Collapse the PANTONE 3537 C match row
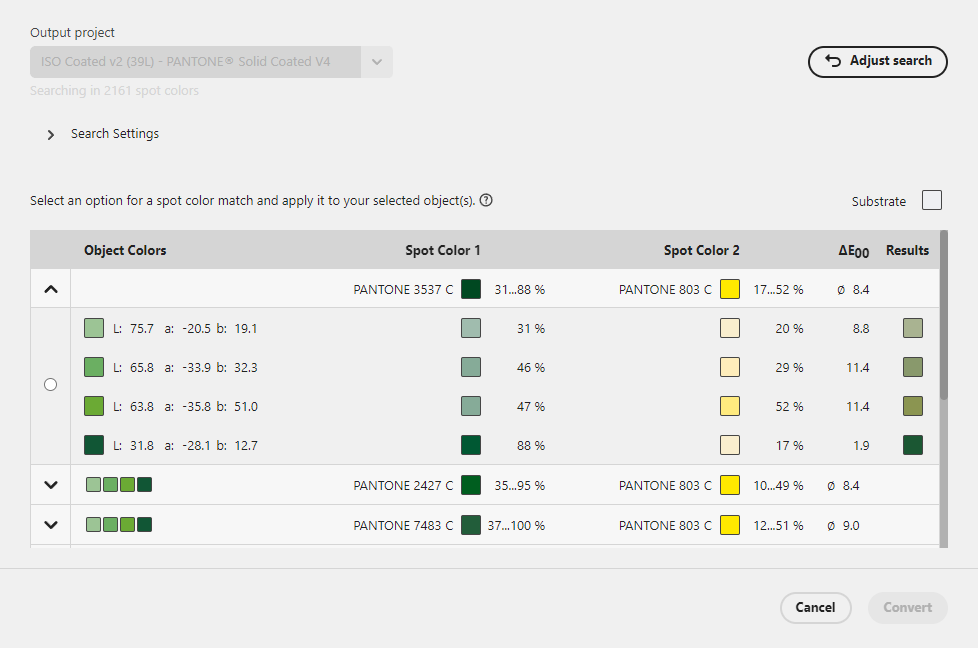This screenshot has height=648, width=978. point(50,288)
